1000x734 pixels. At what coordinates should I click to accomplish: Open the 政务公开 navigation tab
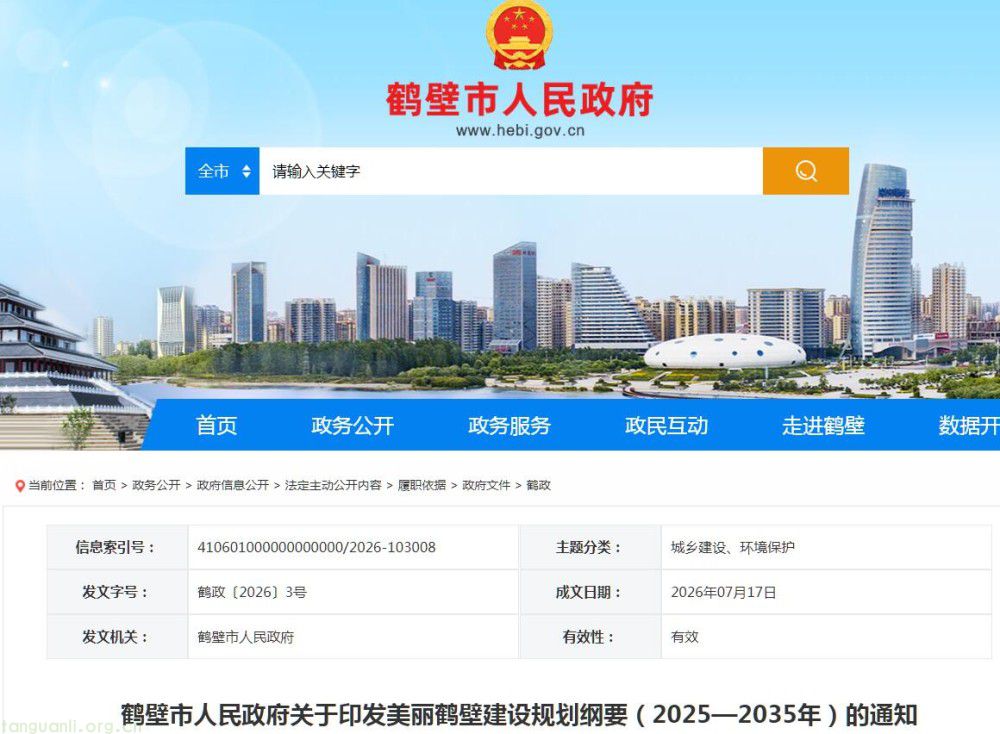(x=352, y=425)
